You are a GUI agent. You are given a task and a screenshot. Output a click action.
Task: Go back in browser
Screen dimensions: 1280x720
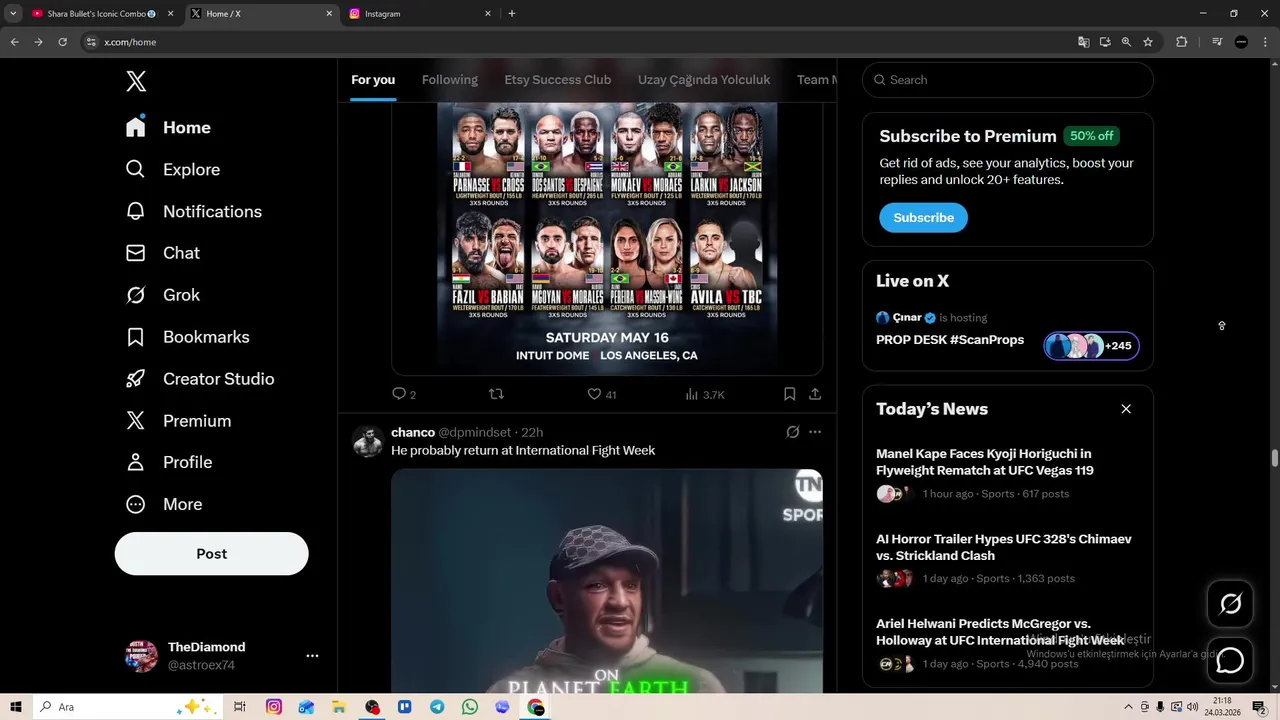[14, 42]
